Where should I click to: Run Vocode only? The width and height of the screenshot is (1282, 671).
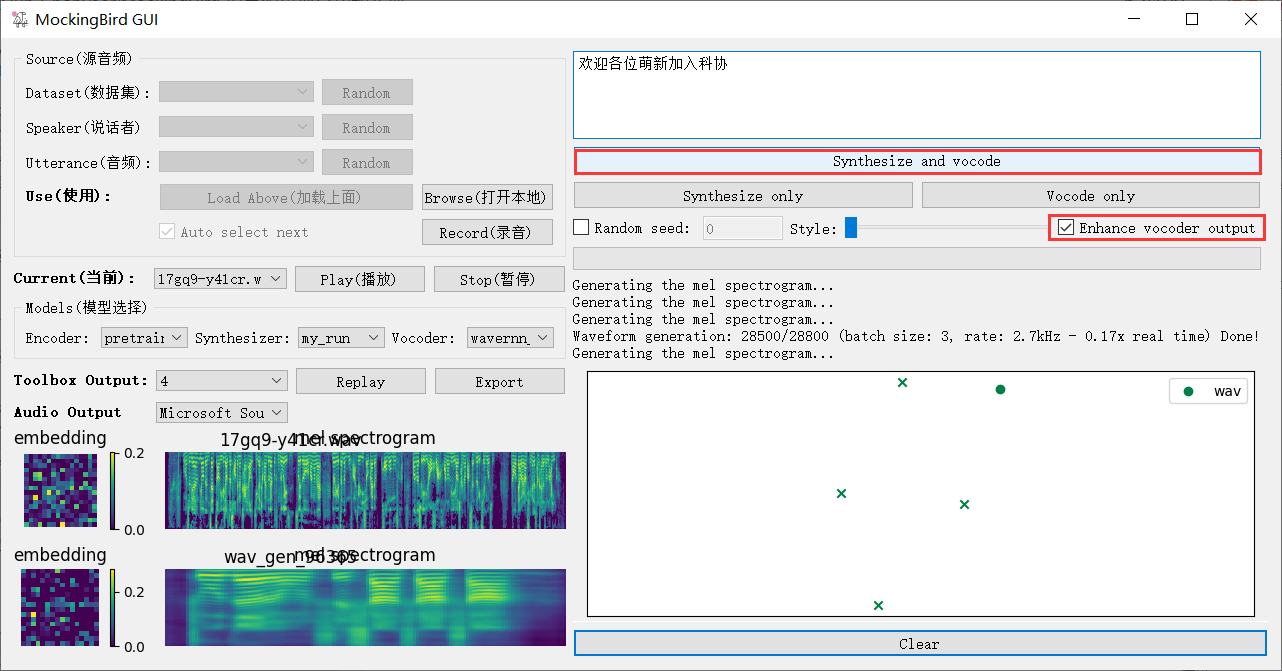click(x=1089, y=195)
